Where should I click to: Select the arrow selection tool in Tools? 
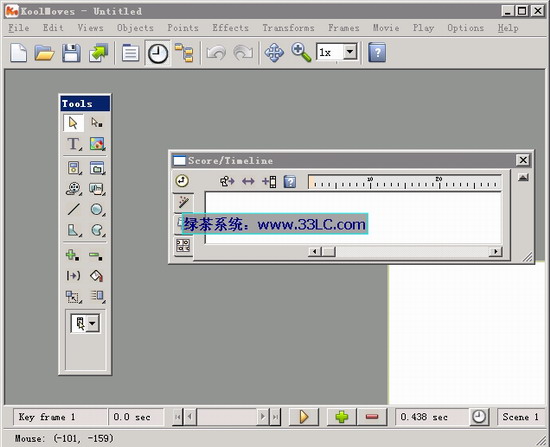(73, 123)
